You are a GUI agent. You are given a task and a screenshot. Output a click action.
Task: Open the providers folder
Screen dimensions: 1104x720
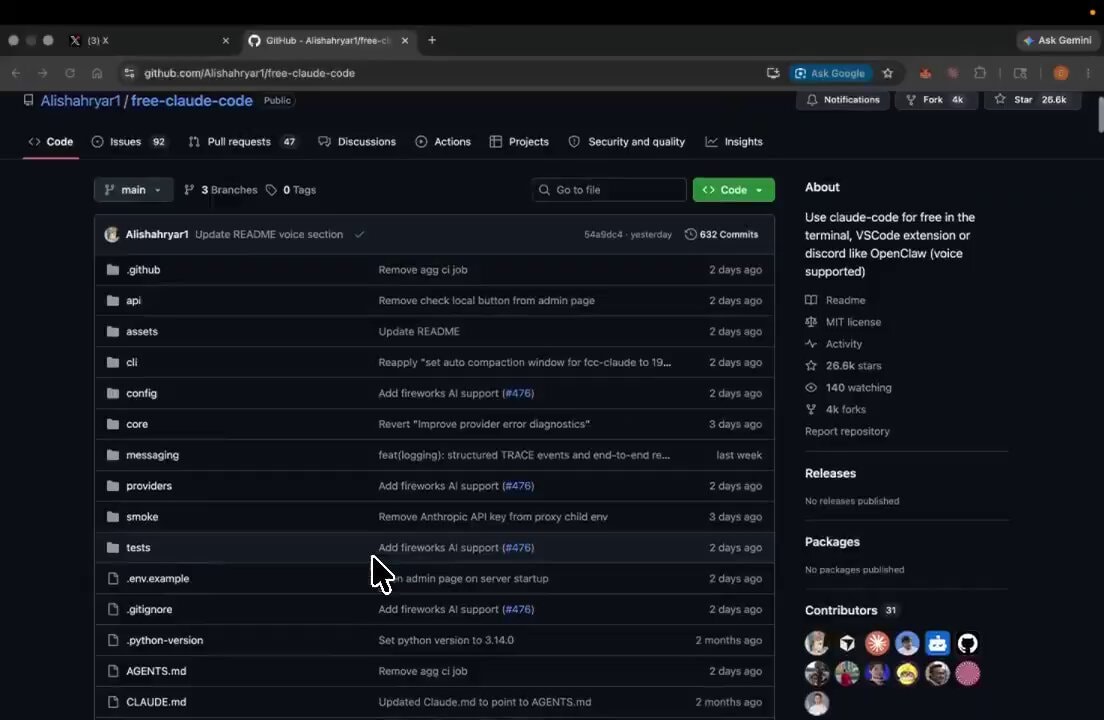tap(149, 486)
